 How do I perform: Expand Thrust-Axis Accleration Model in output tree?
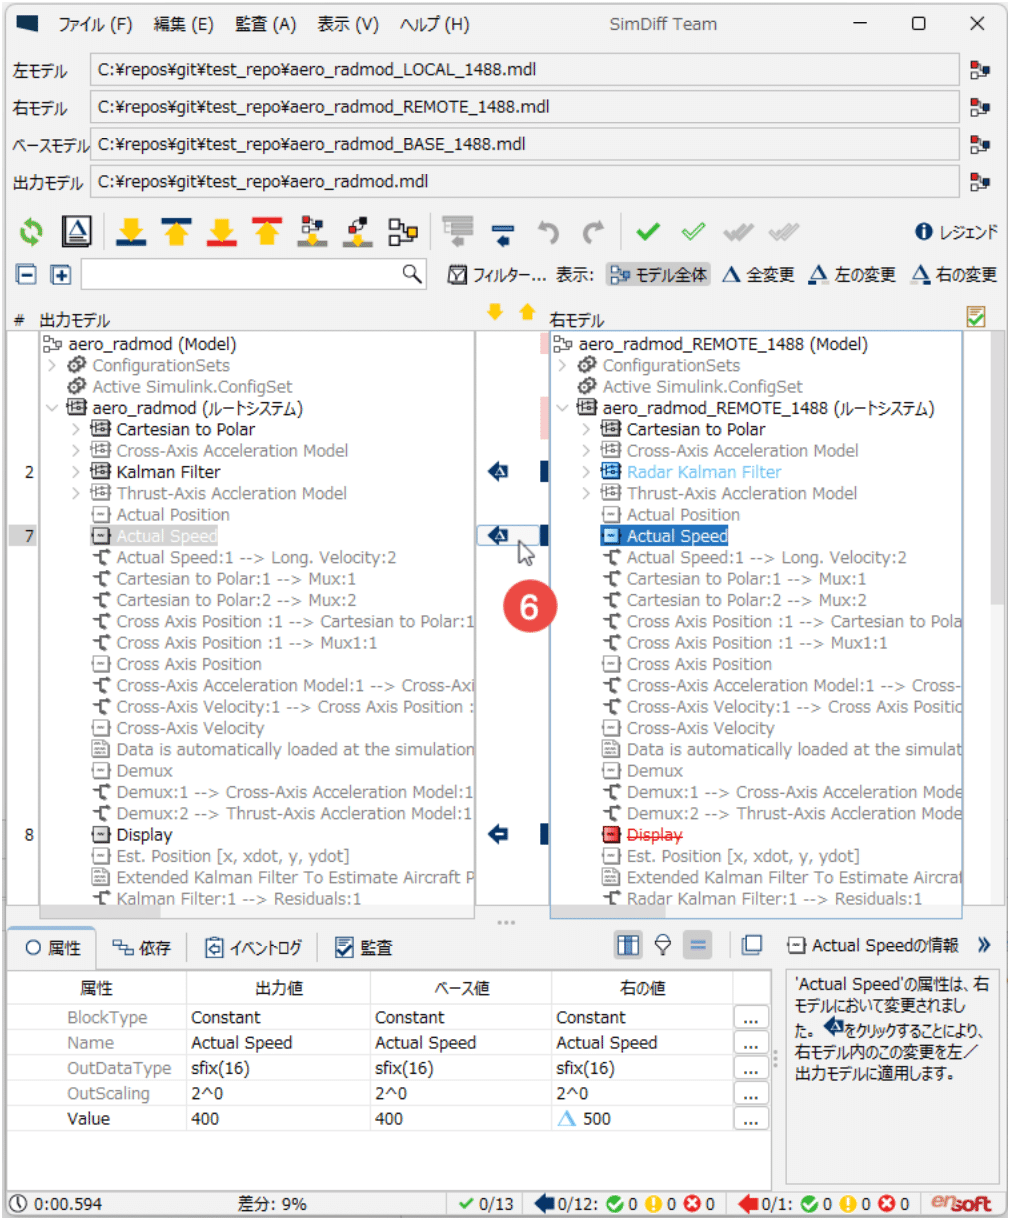[76, 493]
